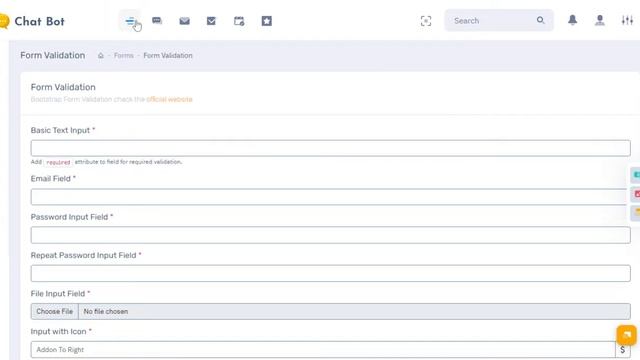Open the notifications bell
This screenshot has height=360, width=640.
click(x=573, y=20)
